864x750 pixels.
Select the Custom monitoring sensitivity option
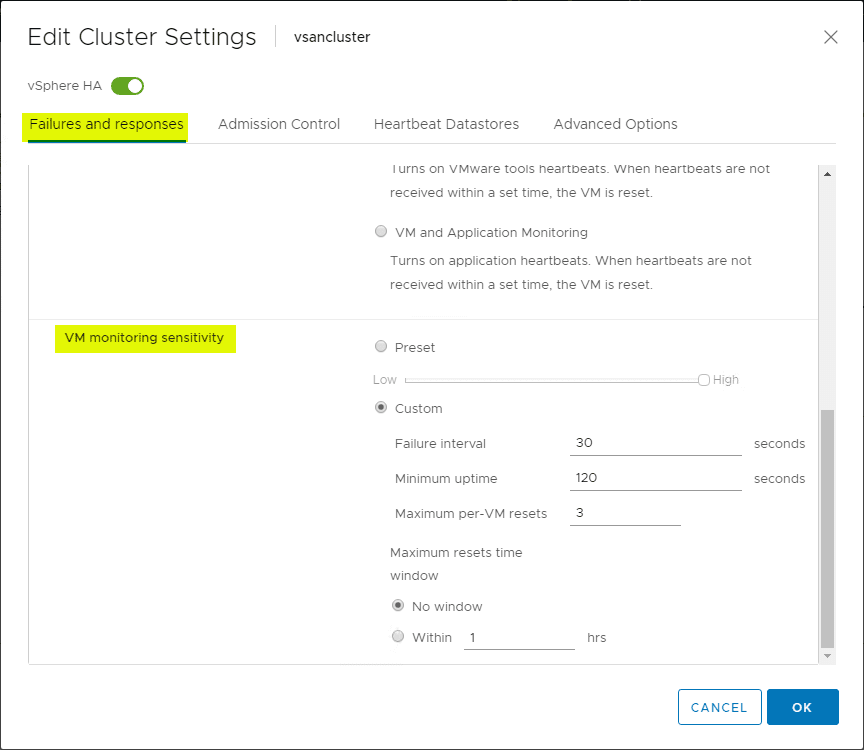[x=381, y=407]
